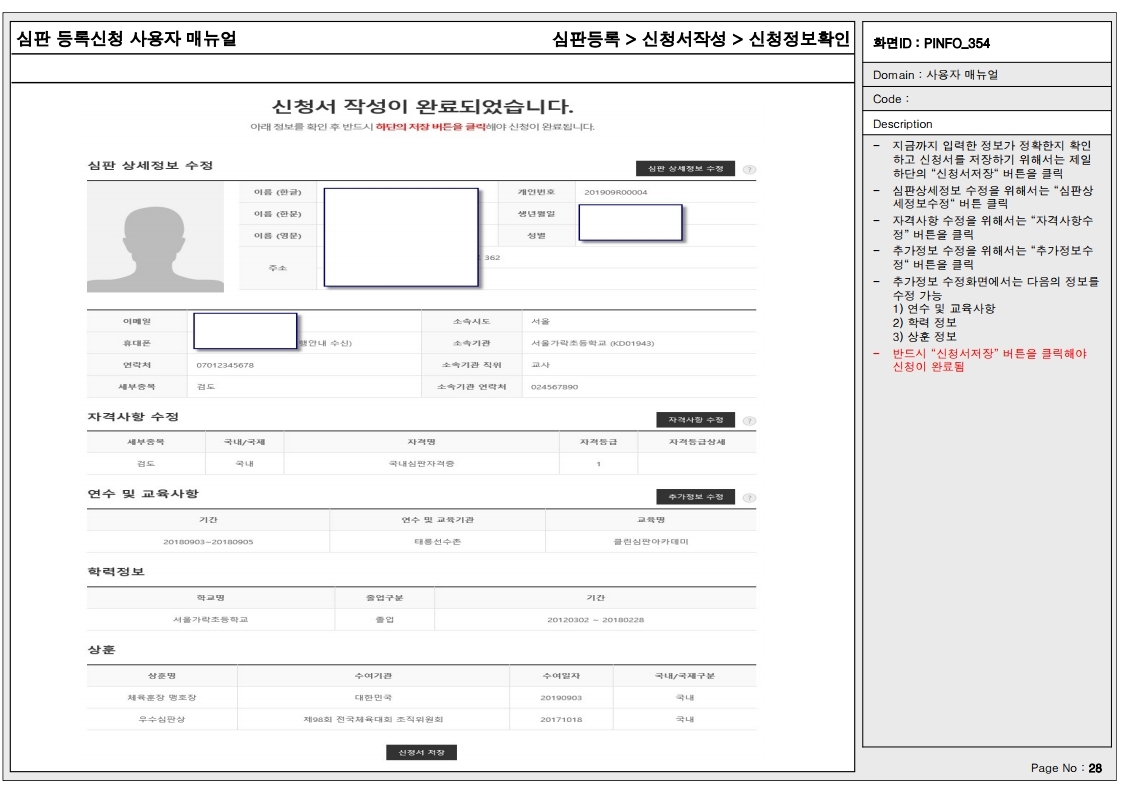Click the 우수심판상 award name
The height and width of the screenshot is (793, 1121).
tap(162, 719)
